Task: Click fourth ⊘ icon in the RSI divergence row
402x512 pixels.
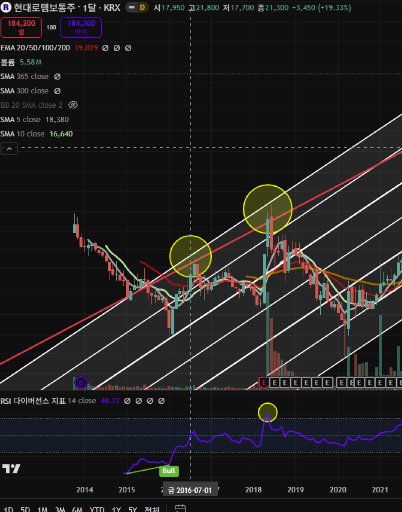Action: (161, 401)
